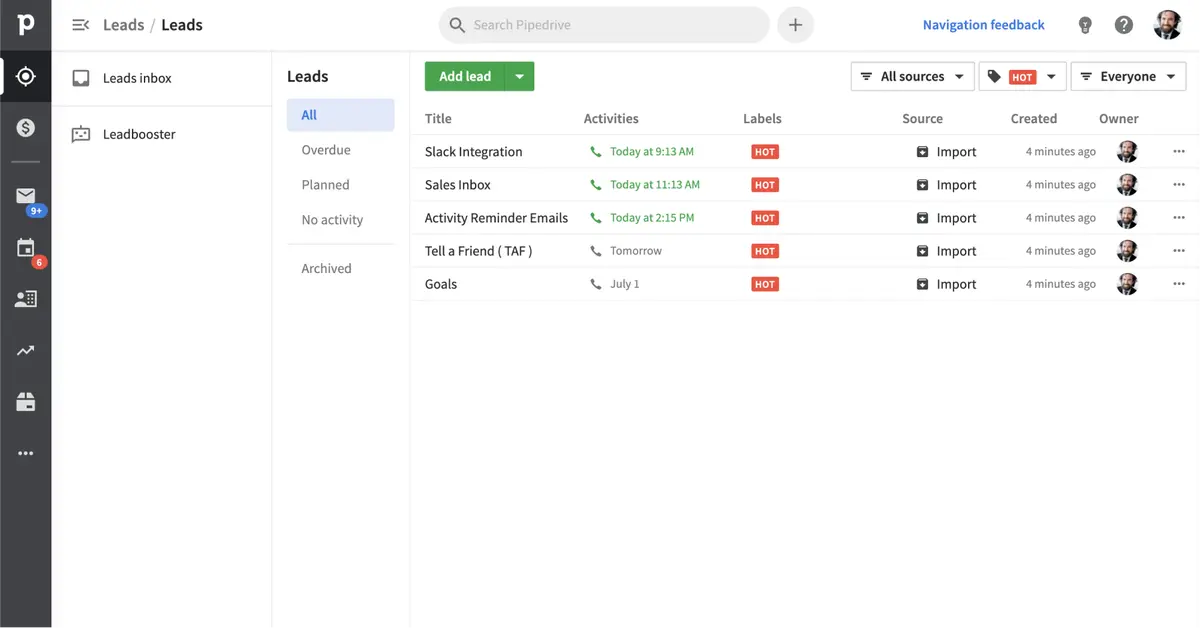Click the phone icon for Goals lead
Image resolution: width=1200 pixels, height=628 pixels.
tap(596, 284)
